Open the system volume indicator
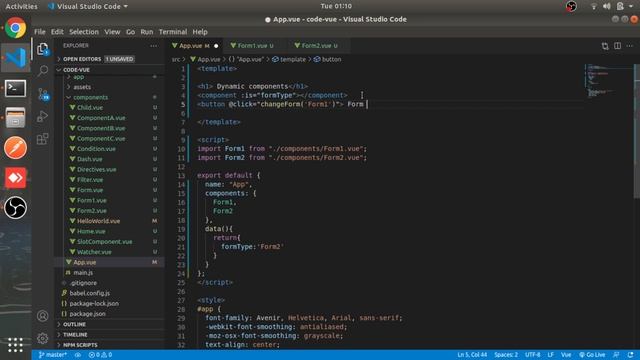This screenshot has height=360, width=640. [x=607, y=6]
